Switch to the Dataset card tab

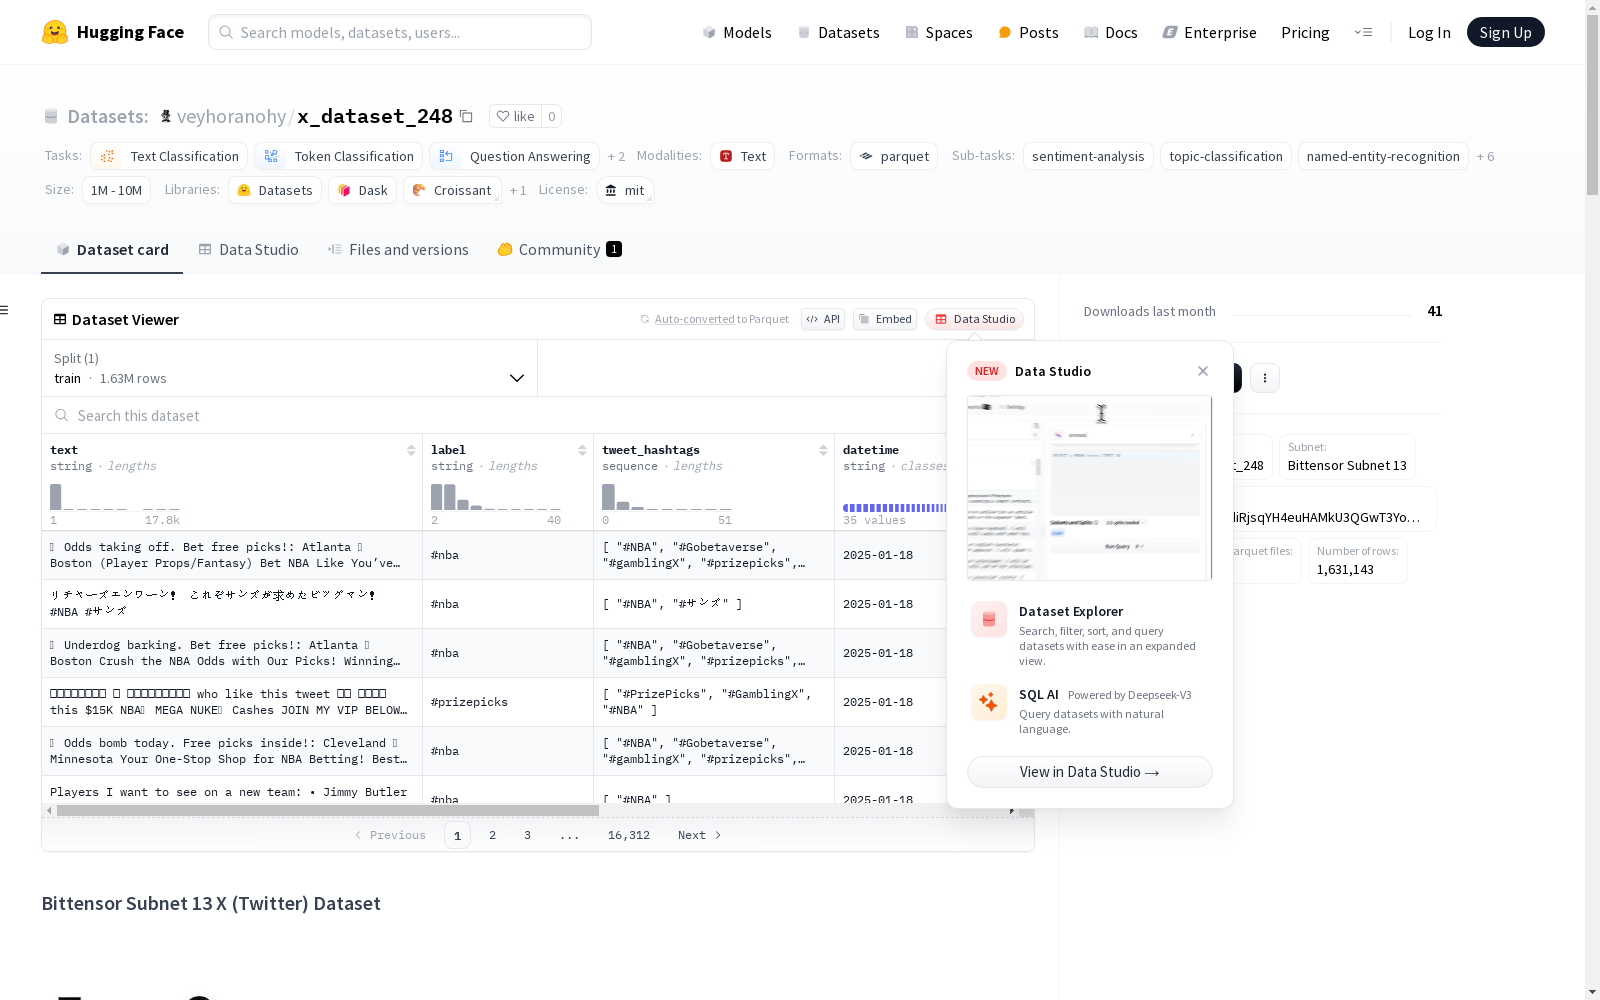coord(112,250)
